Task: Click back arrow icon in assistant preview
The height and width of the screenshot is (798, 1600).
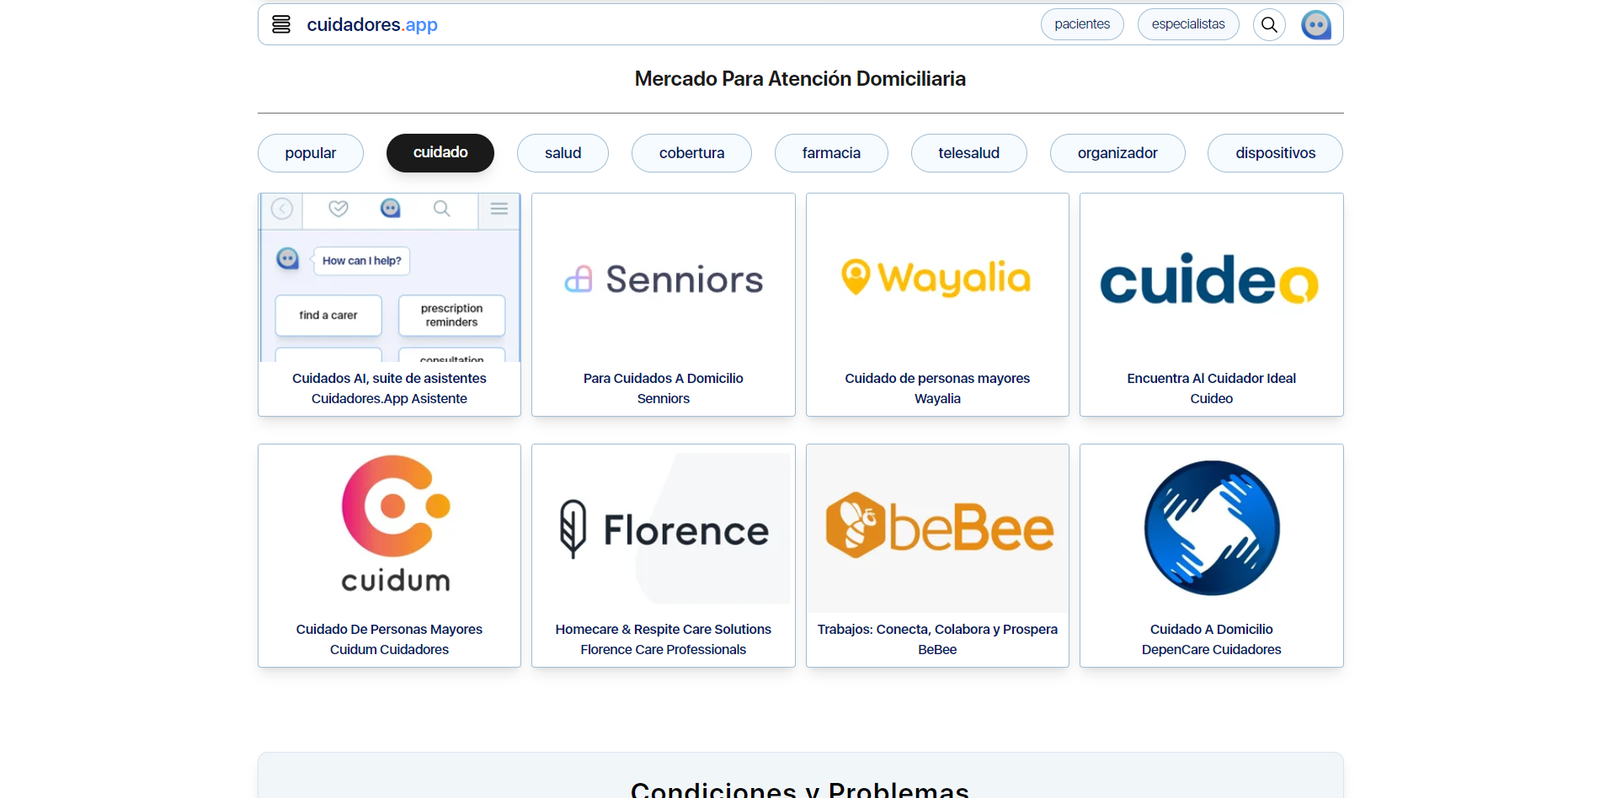Action: pos(282,209)
